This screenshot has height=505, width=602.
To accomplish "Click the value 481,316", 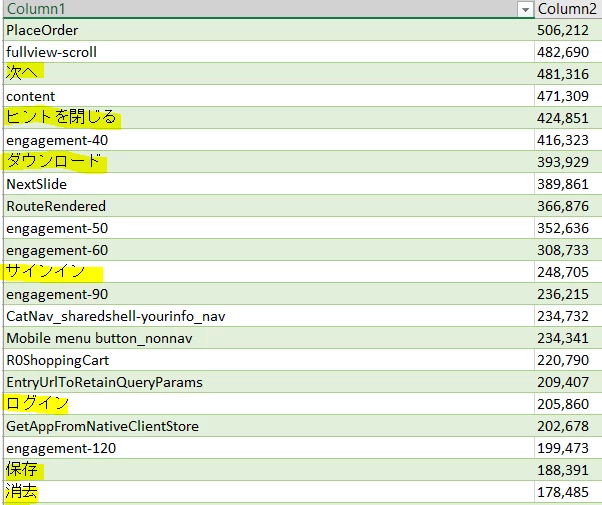I will click(x=562, y=74).
